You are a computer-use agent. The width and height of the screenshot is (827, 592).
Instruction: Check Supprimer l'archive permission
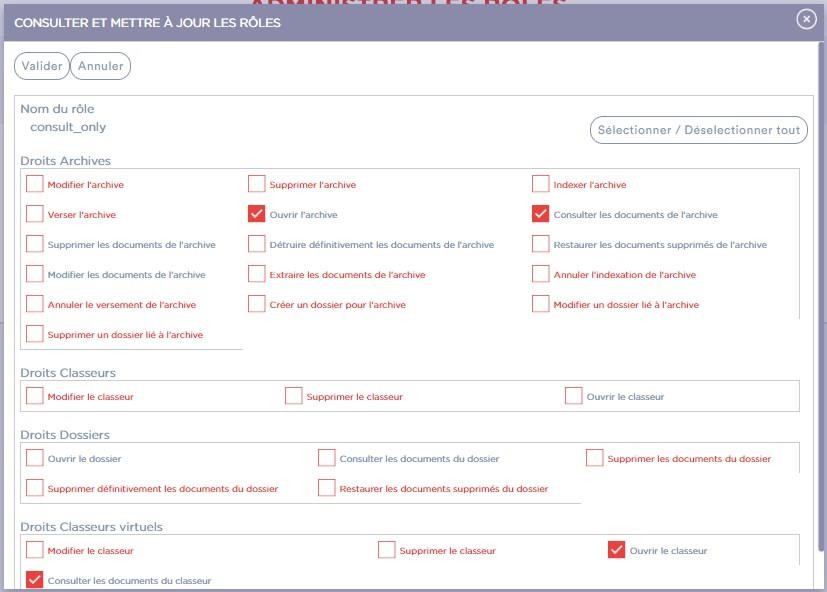[257, 184]
